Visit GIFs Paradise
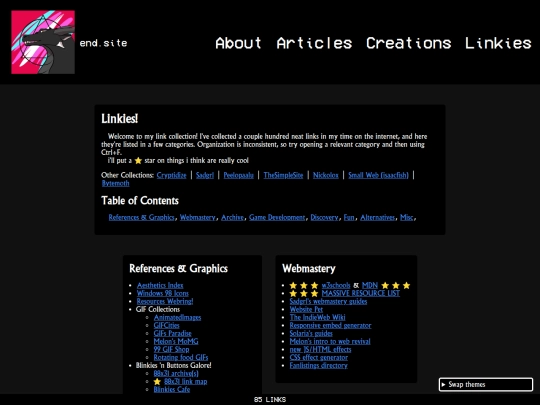Image resolution: width=540 pixels, height=405 pixels. (172, 333)
